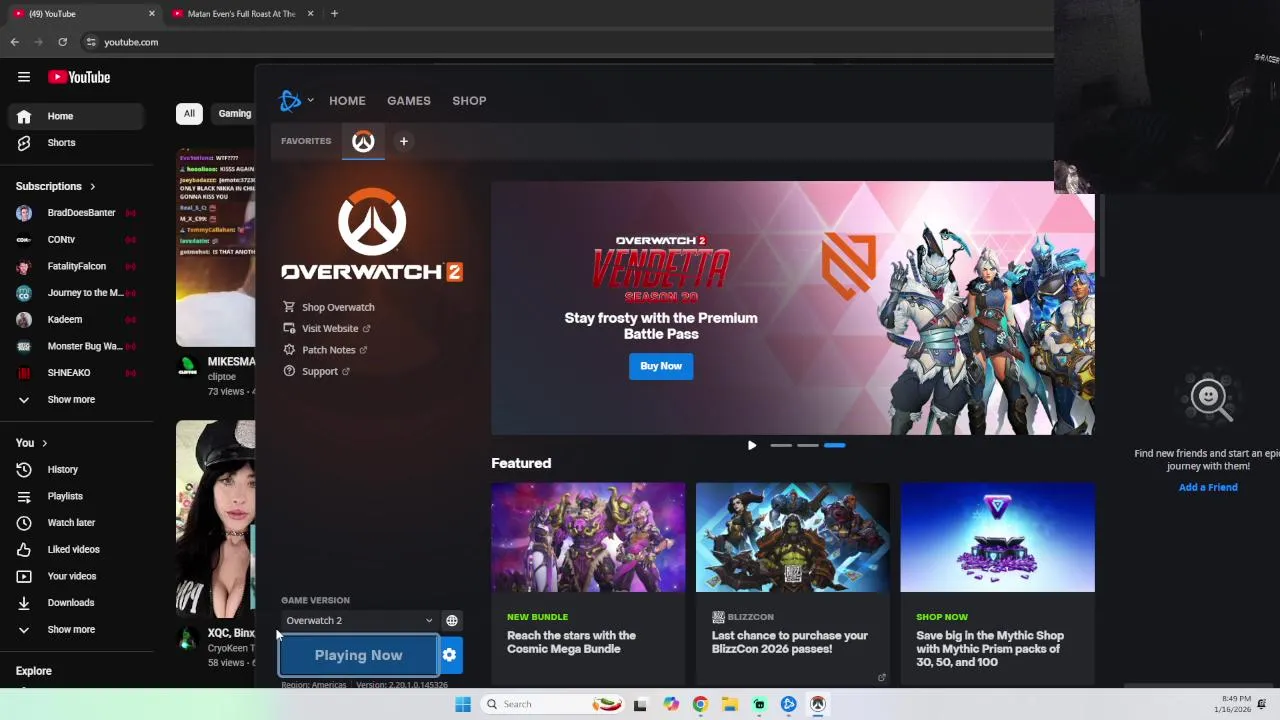1280x720 pixels.
Task: Open the GAMES tab in Battle.net
Action: pyautogui.click(x=409, y=100)
